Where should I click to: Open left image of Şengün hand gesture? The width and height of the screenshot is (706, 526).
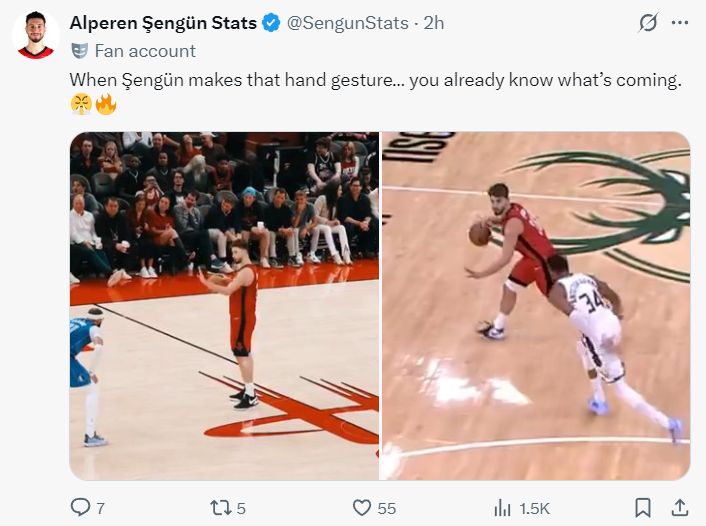224,305
